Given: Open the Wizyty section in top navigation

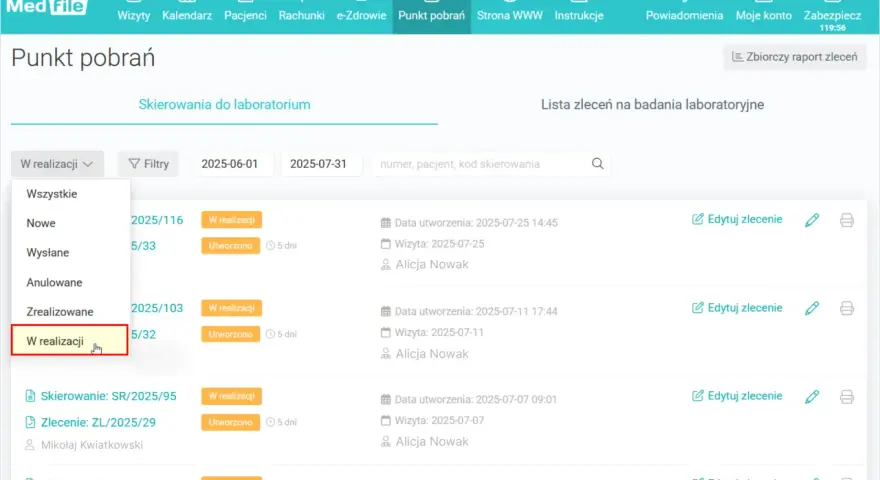Looking at the screenshot, I should 134,15.
